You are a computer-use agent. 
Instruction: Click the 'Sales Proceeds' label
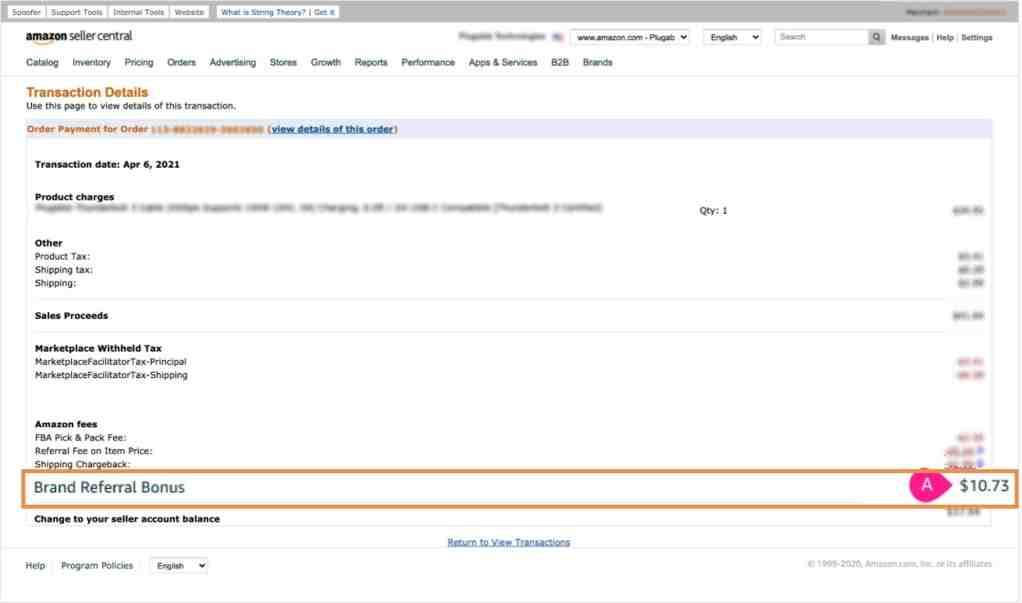72,316
